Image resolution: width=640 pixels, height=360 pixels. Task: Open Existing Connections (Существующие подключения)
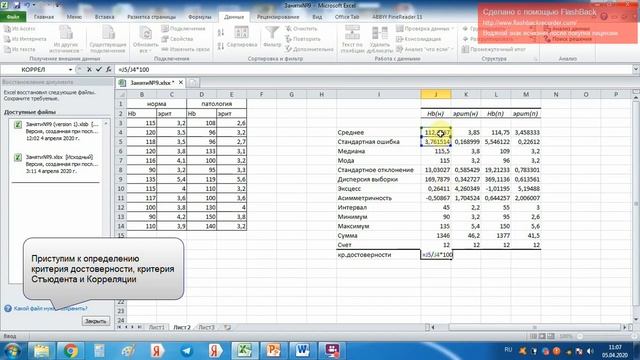coord(108,39)
